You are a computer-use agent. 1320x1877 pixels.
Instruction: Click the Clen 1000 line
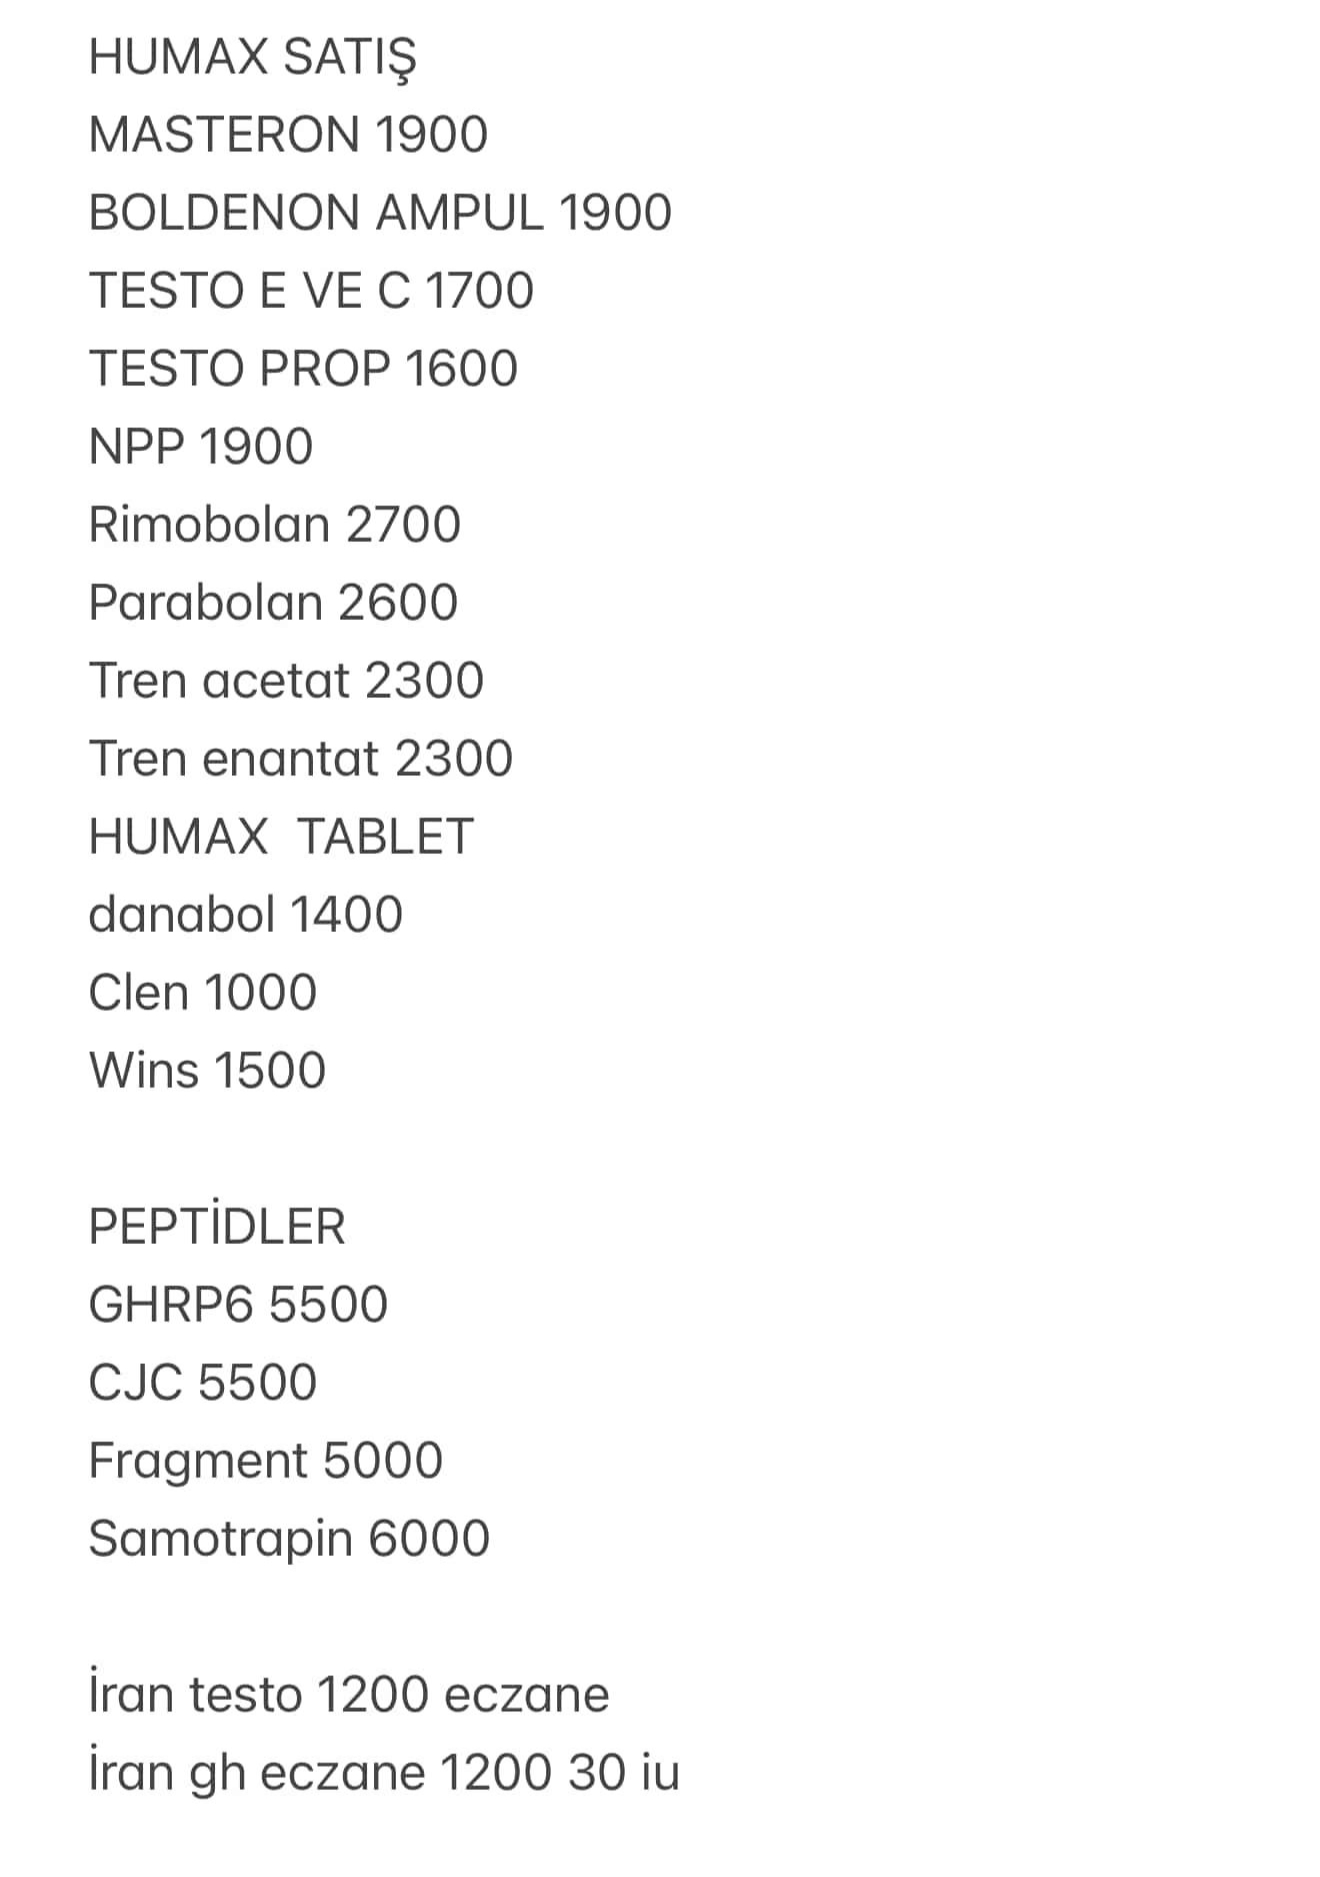[203, 992]
